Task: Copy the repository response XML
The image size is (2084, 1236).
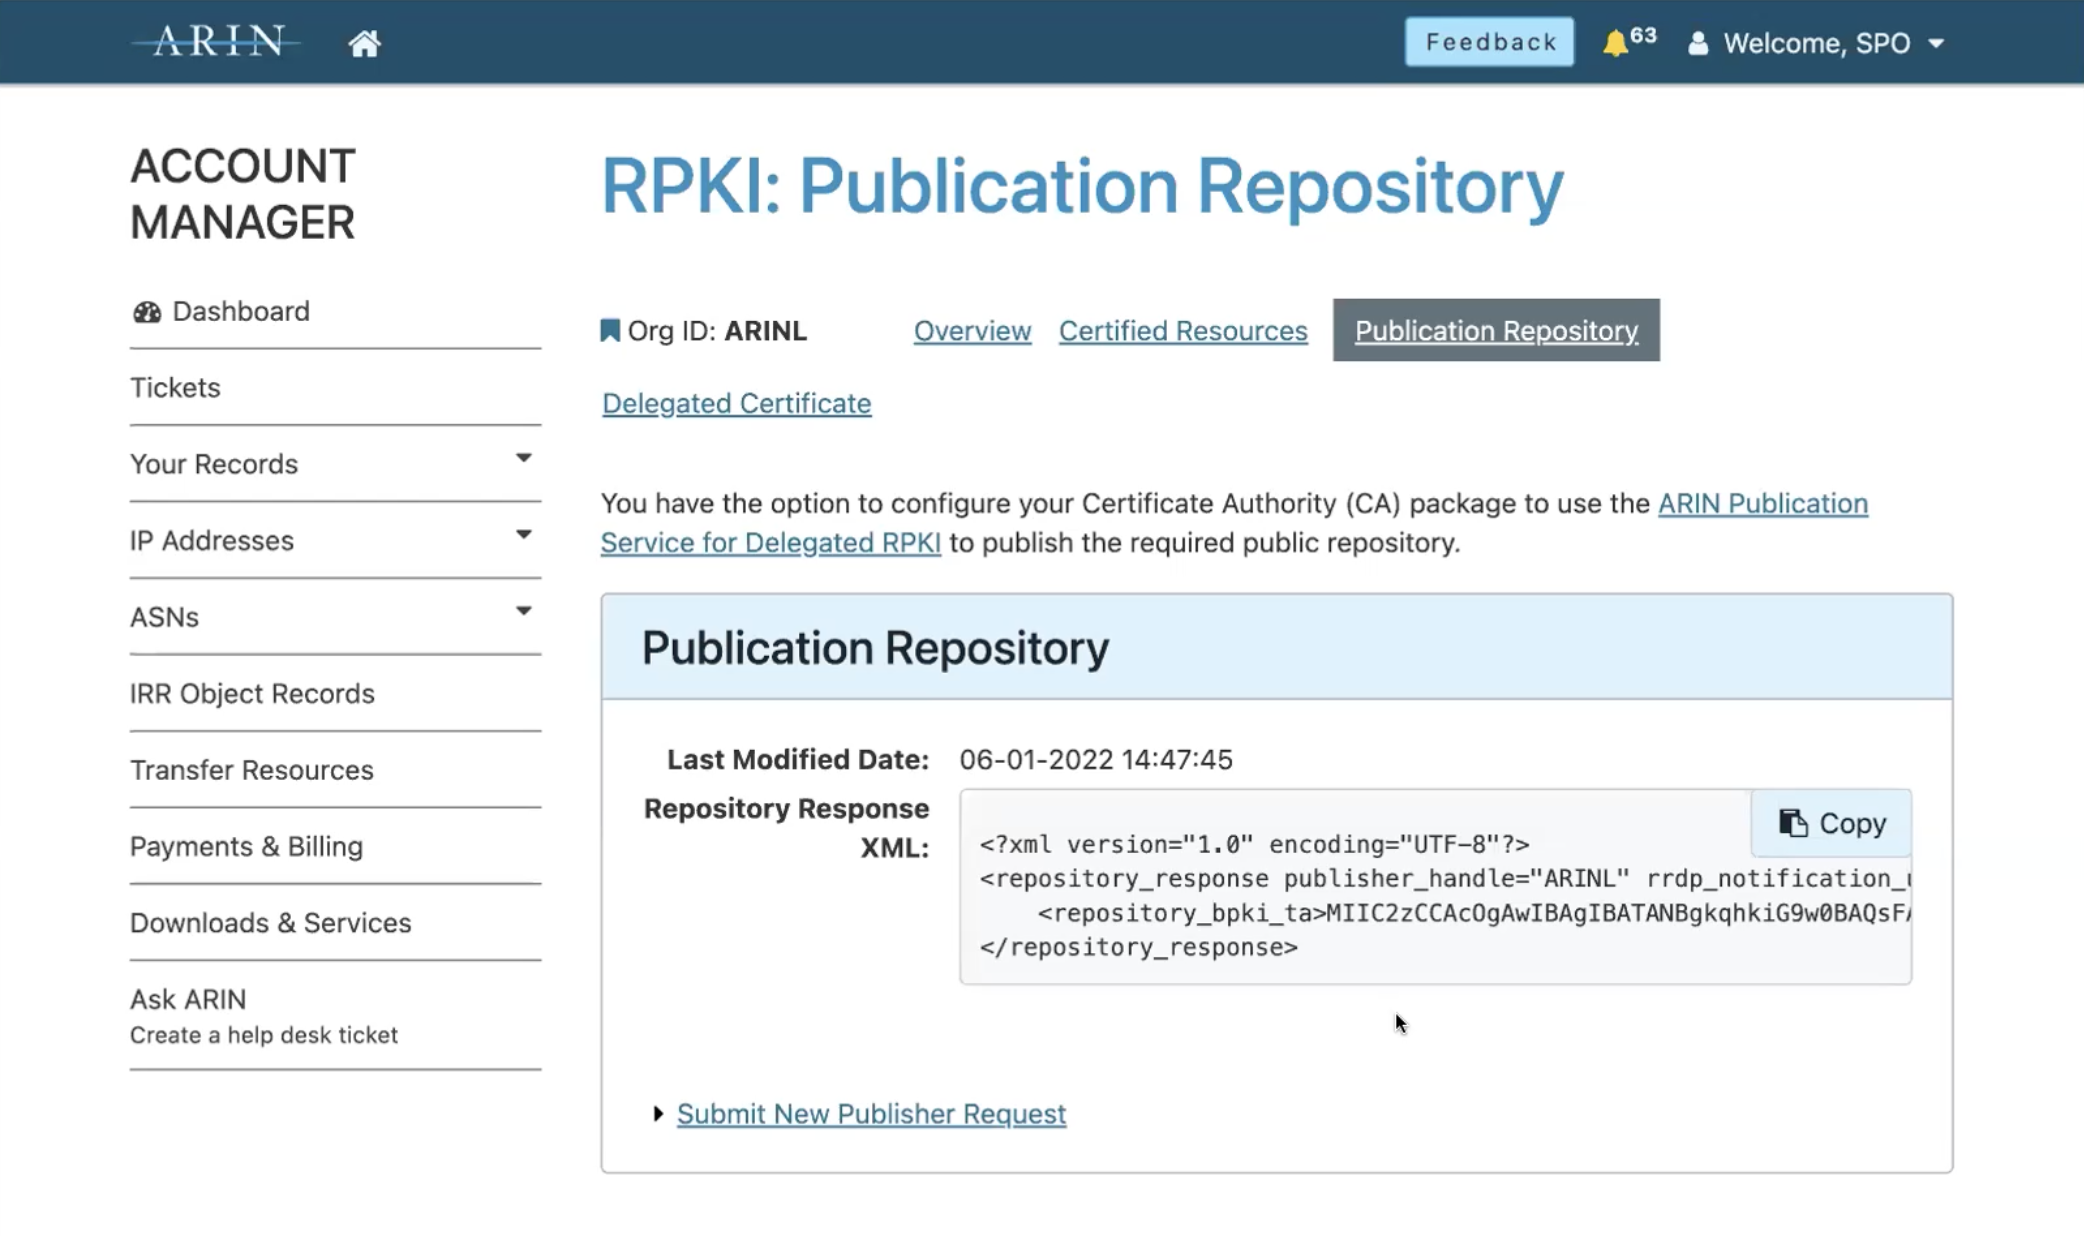Action: (x=1831, y=823)
